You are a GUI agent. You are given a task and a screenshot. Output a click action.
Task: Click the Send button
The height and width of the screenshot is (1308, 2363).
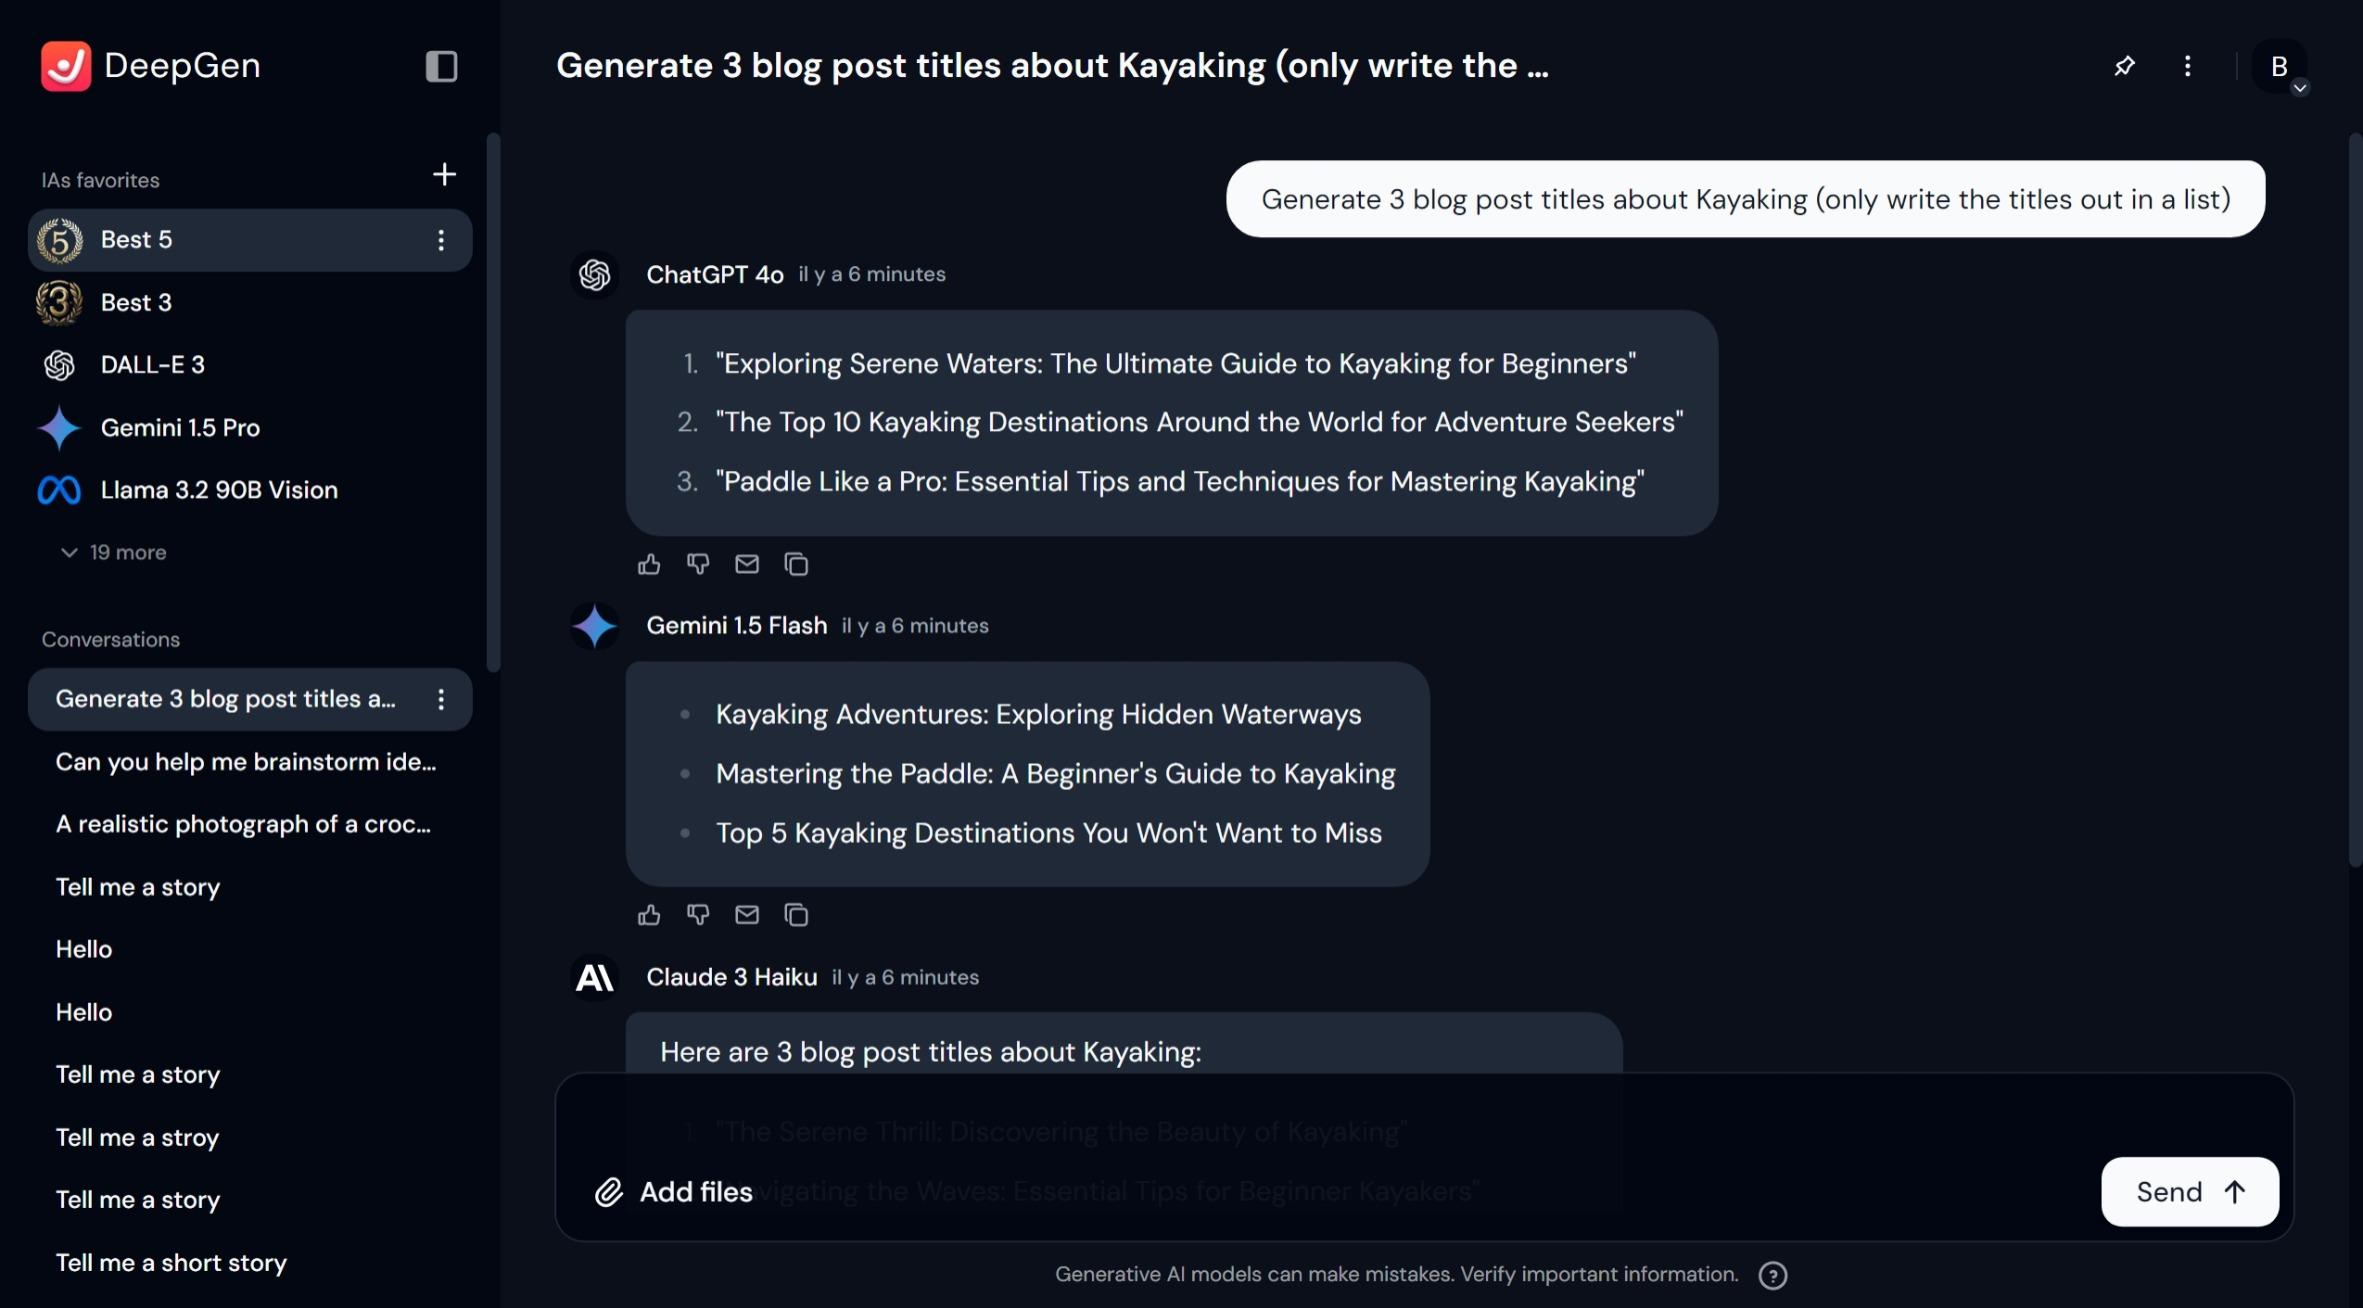(2190, 1192)
